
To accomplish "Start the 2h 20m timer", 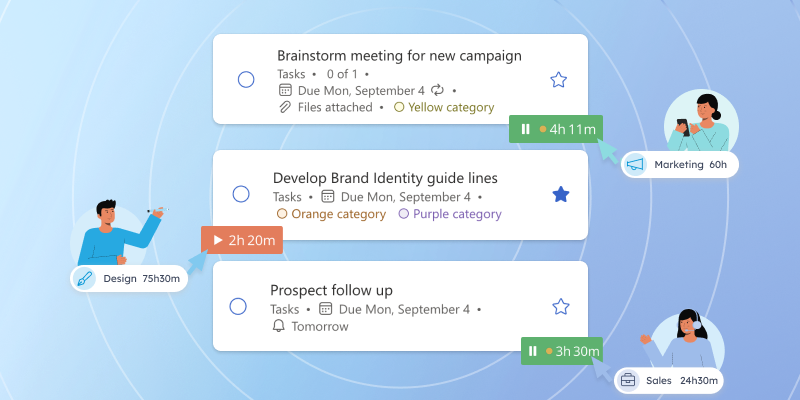I will [217, 240].
